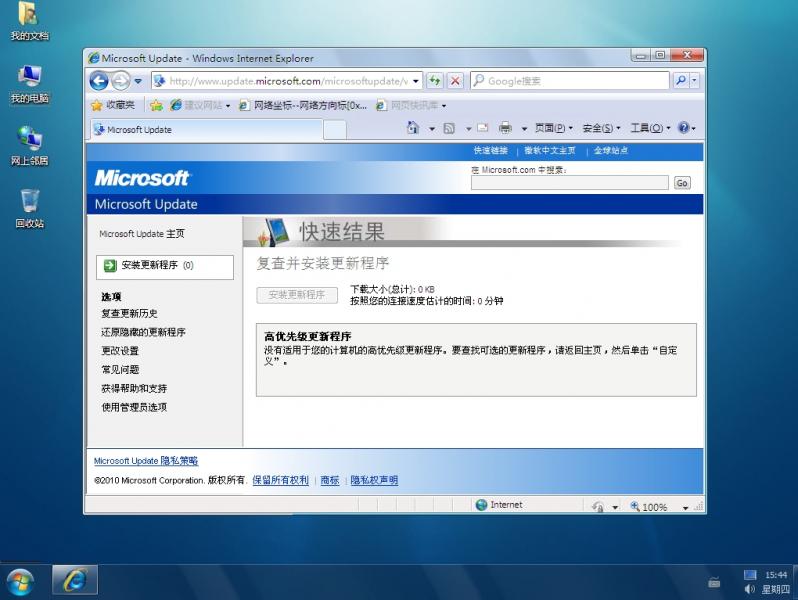
Task: Click the Print icon
Action: [x=505, y=128]
